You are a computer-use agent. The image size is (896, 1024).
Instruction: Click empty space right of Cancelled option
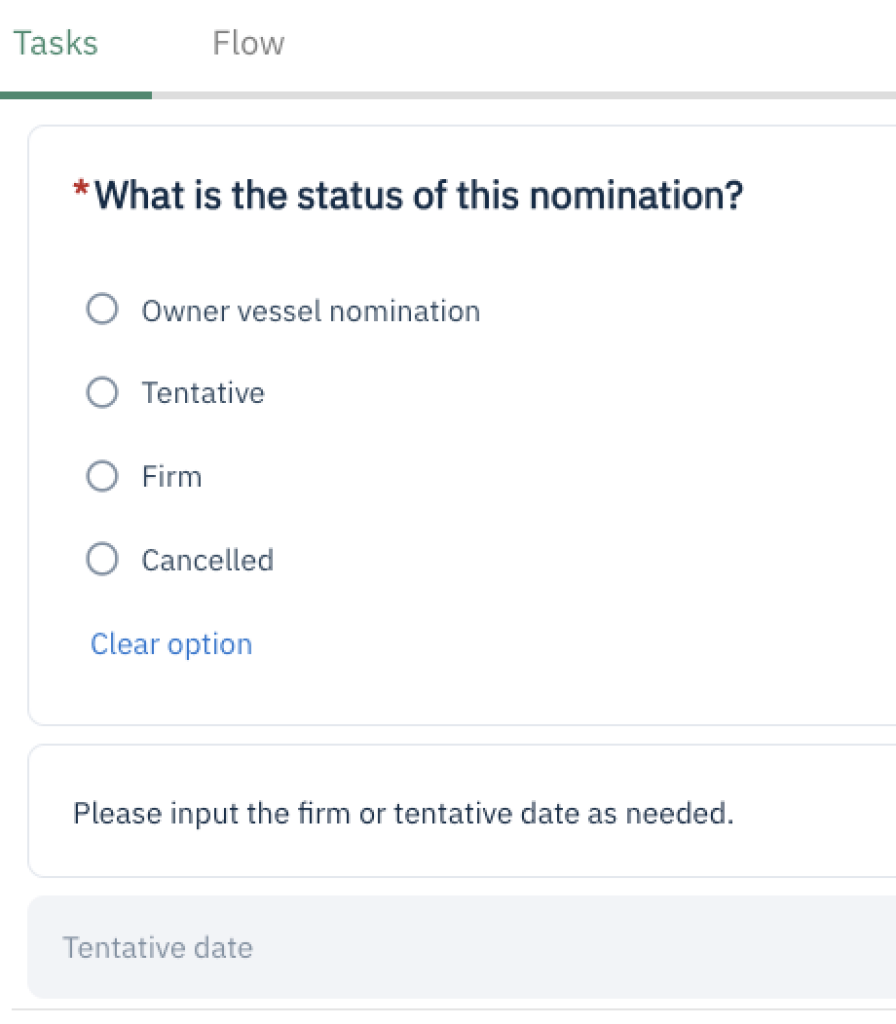point(580,560)
